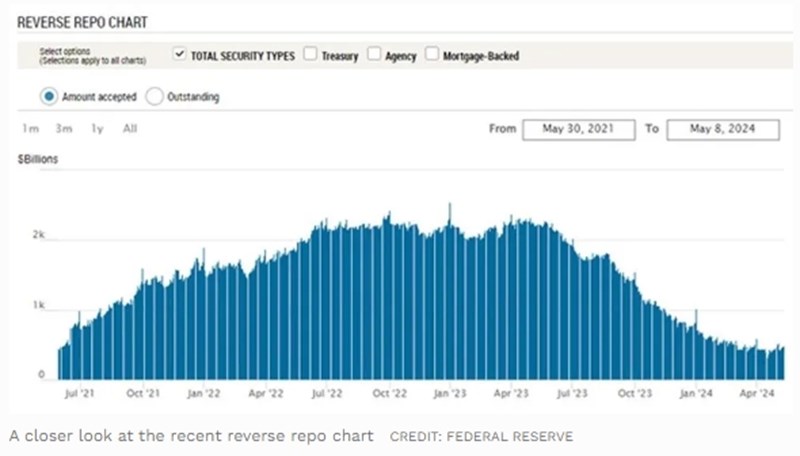Click the Oct '21 x-axis label
800x456 pixels.
[142, 395]
